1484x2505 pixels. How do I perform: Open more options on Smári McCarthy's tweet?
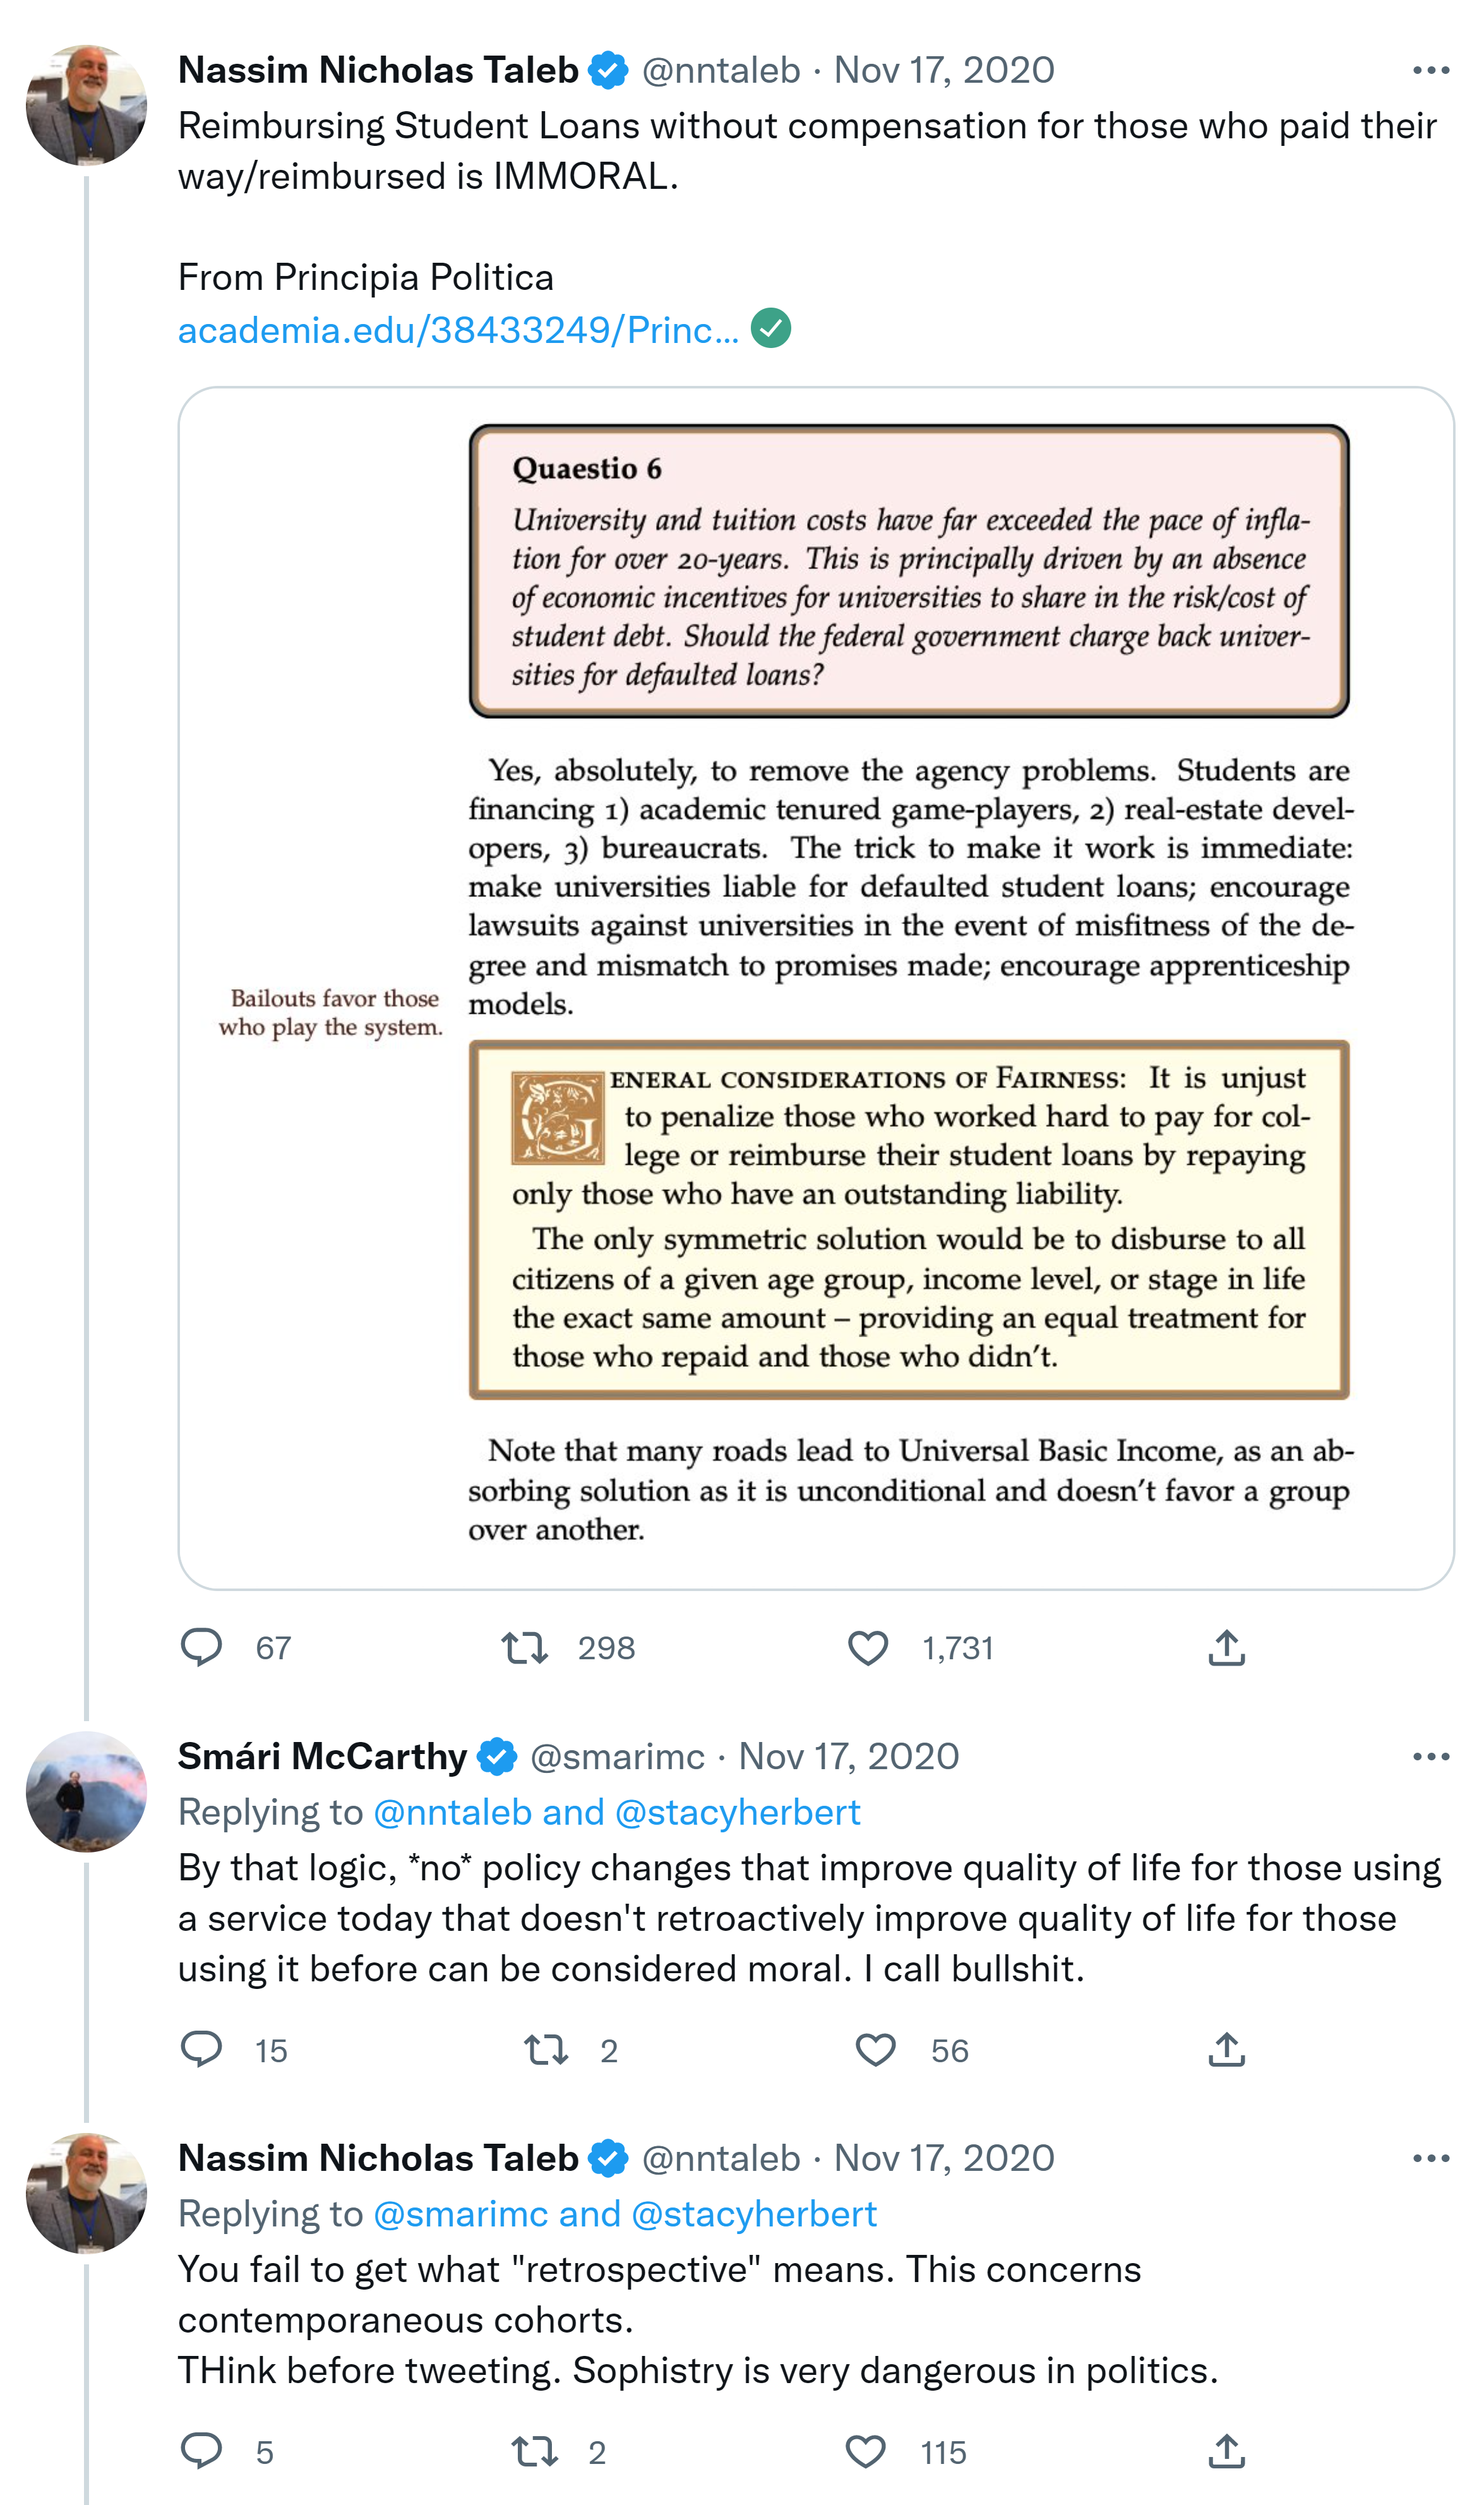coord(1430,1757)
